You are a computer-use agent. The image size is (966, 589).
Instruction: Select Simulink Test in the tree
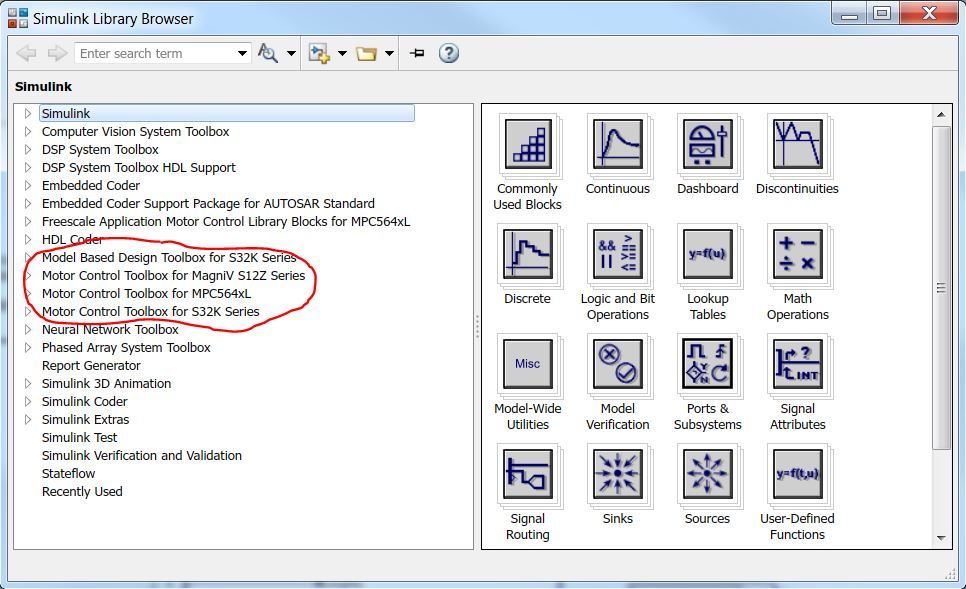[79, 437]
